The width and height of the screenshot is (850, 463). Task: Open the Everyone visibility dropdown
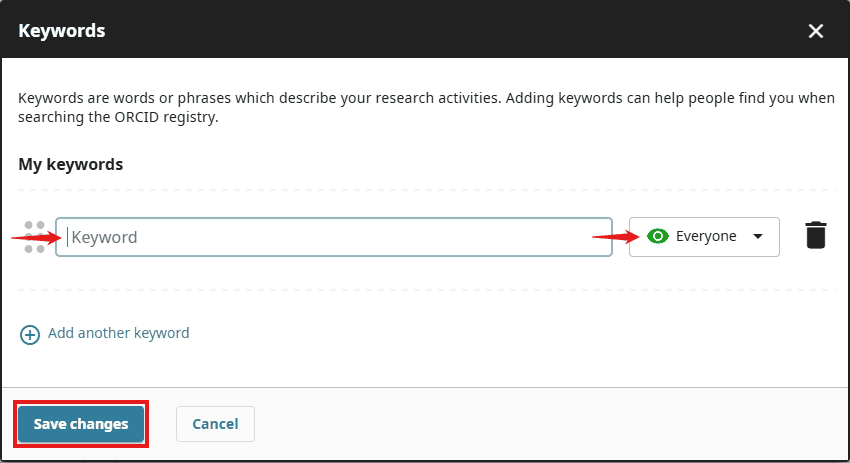pyautogui.click(x=704, y=237)
